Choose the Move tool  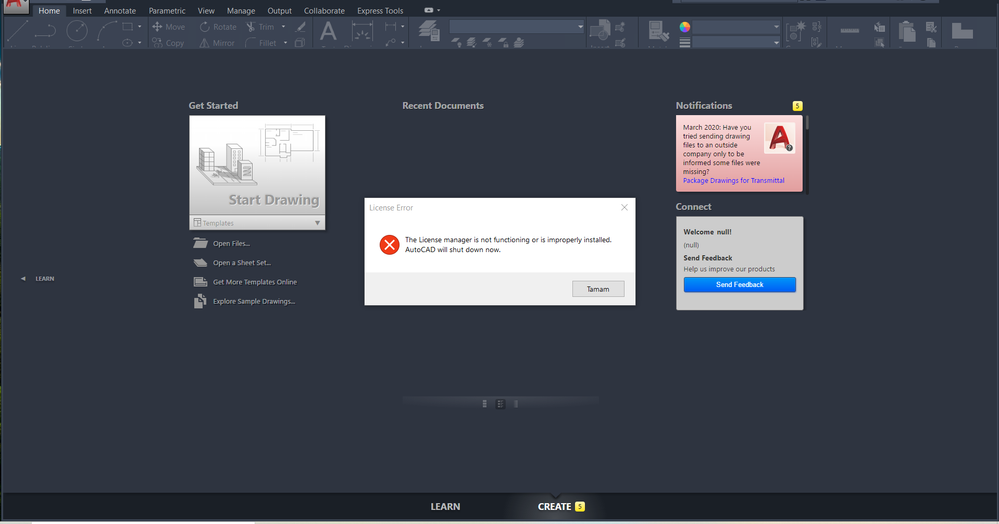(168, 27)
